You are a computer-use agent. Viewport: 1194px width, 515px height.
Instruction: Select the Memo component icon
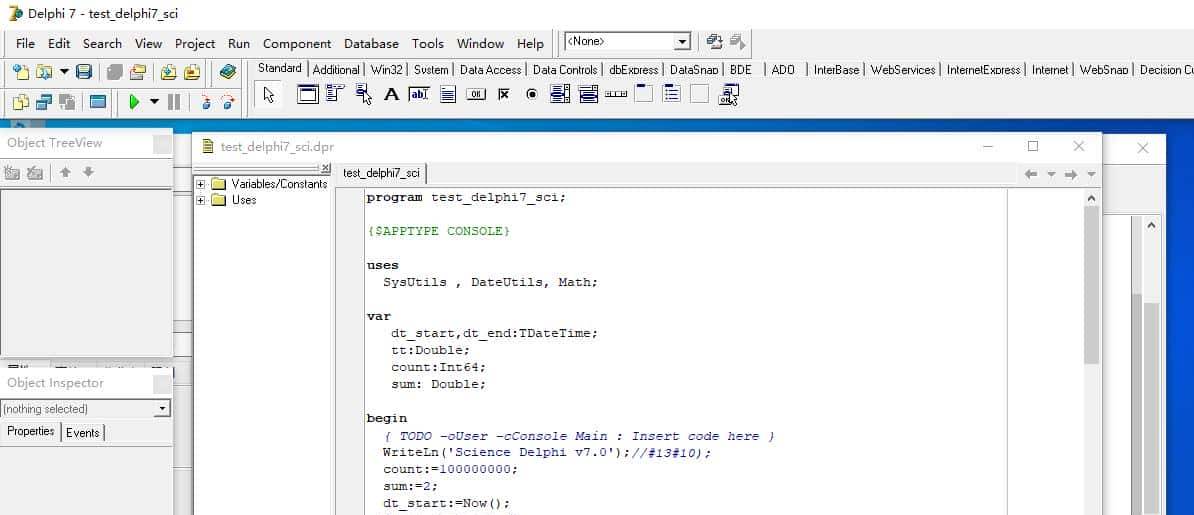(448, 94)
